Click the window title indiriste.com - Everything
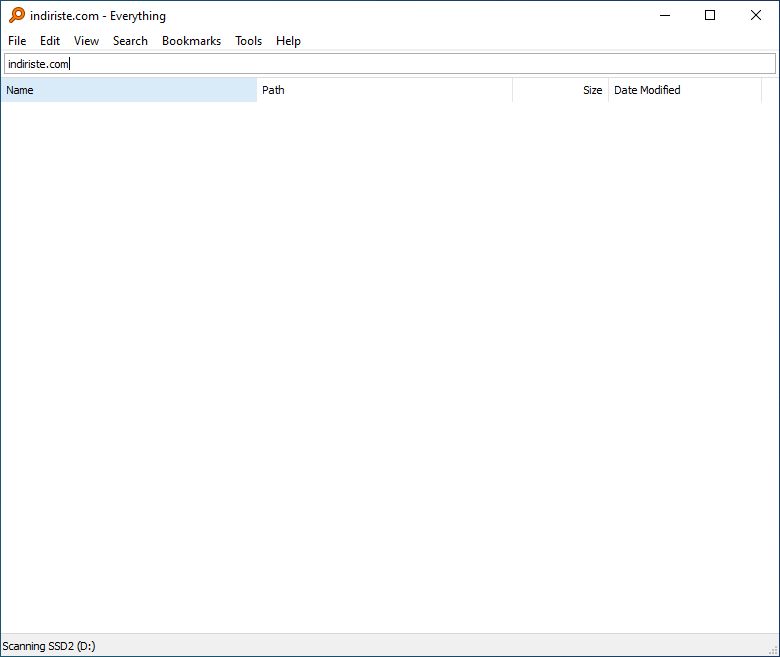Viewport: 780px width, 657px height. click(x=98, y=16)
